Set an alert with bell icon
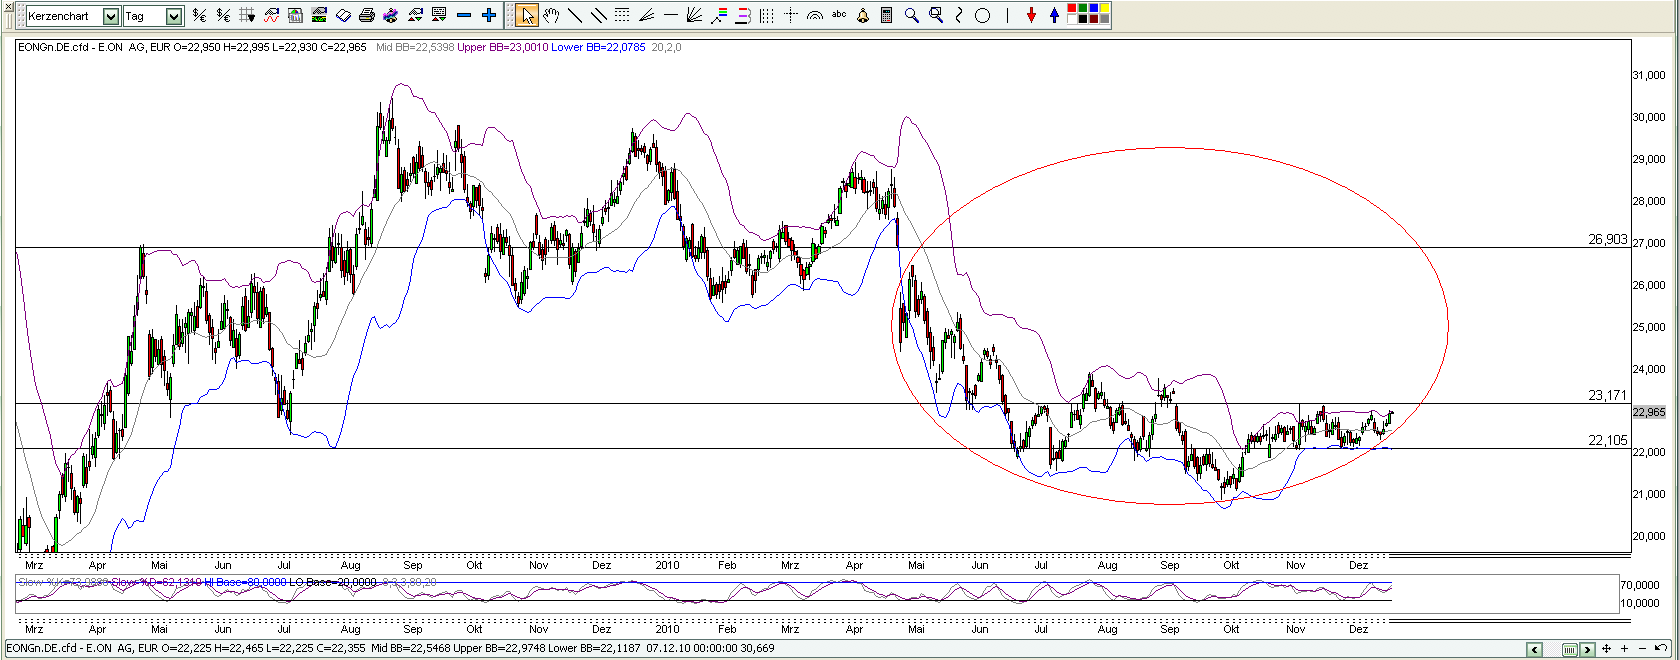The height and width of the screenshot is (660, 1680). pos(863,15)
